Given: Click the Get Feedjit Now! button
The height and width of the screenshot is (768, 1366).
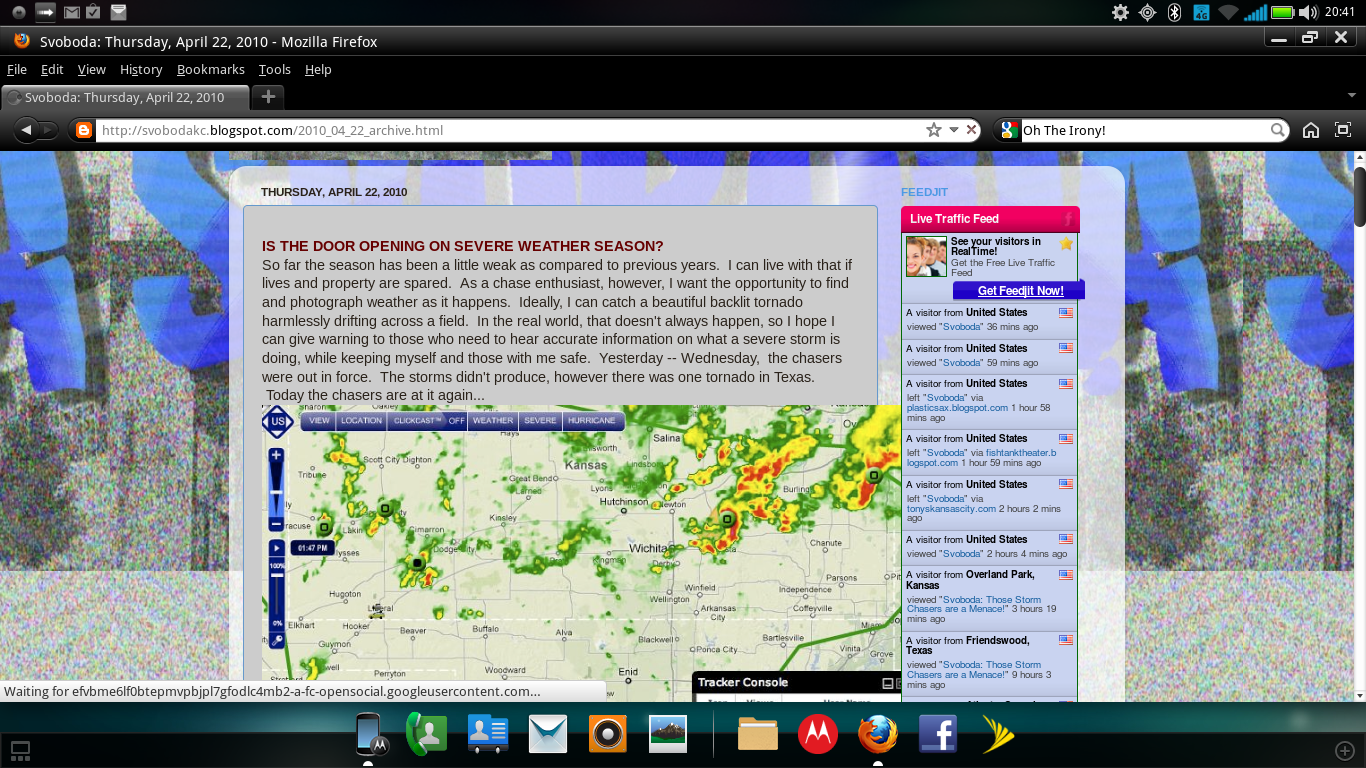Looking at the screenshot, I should tap(1019, 290).
